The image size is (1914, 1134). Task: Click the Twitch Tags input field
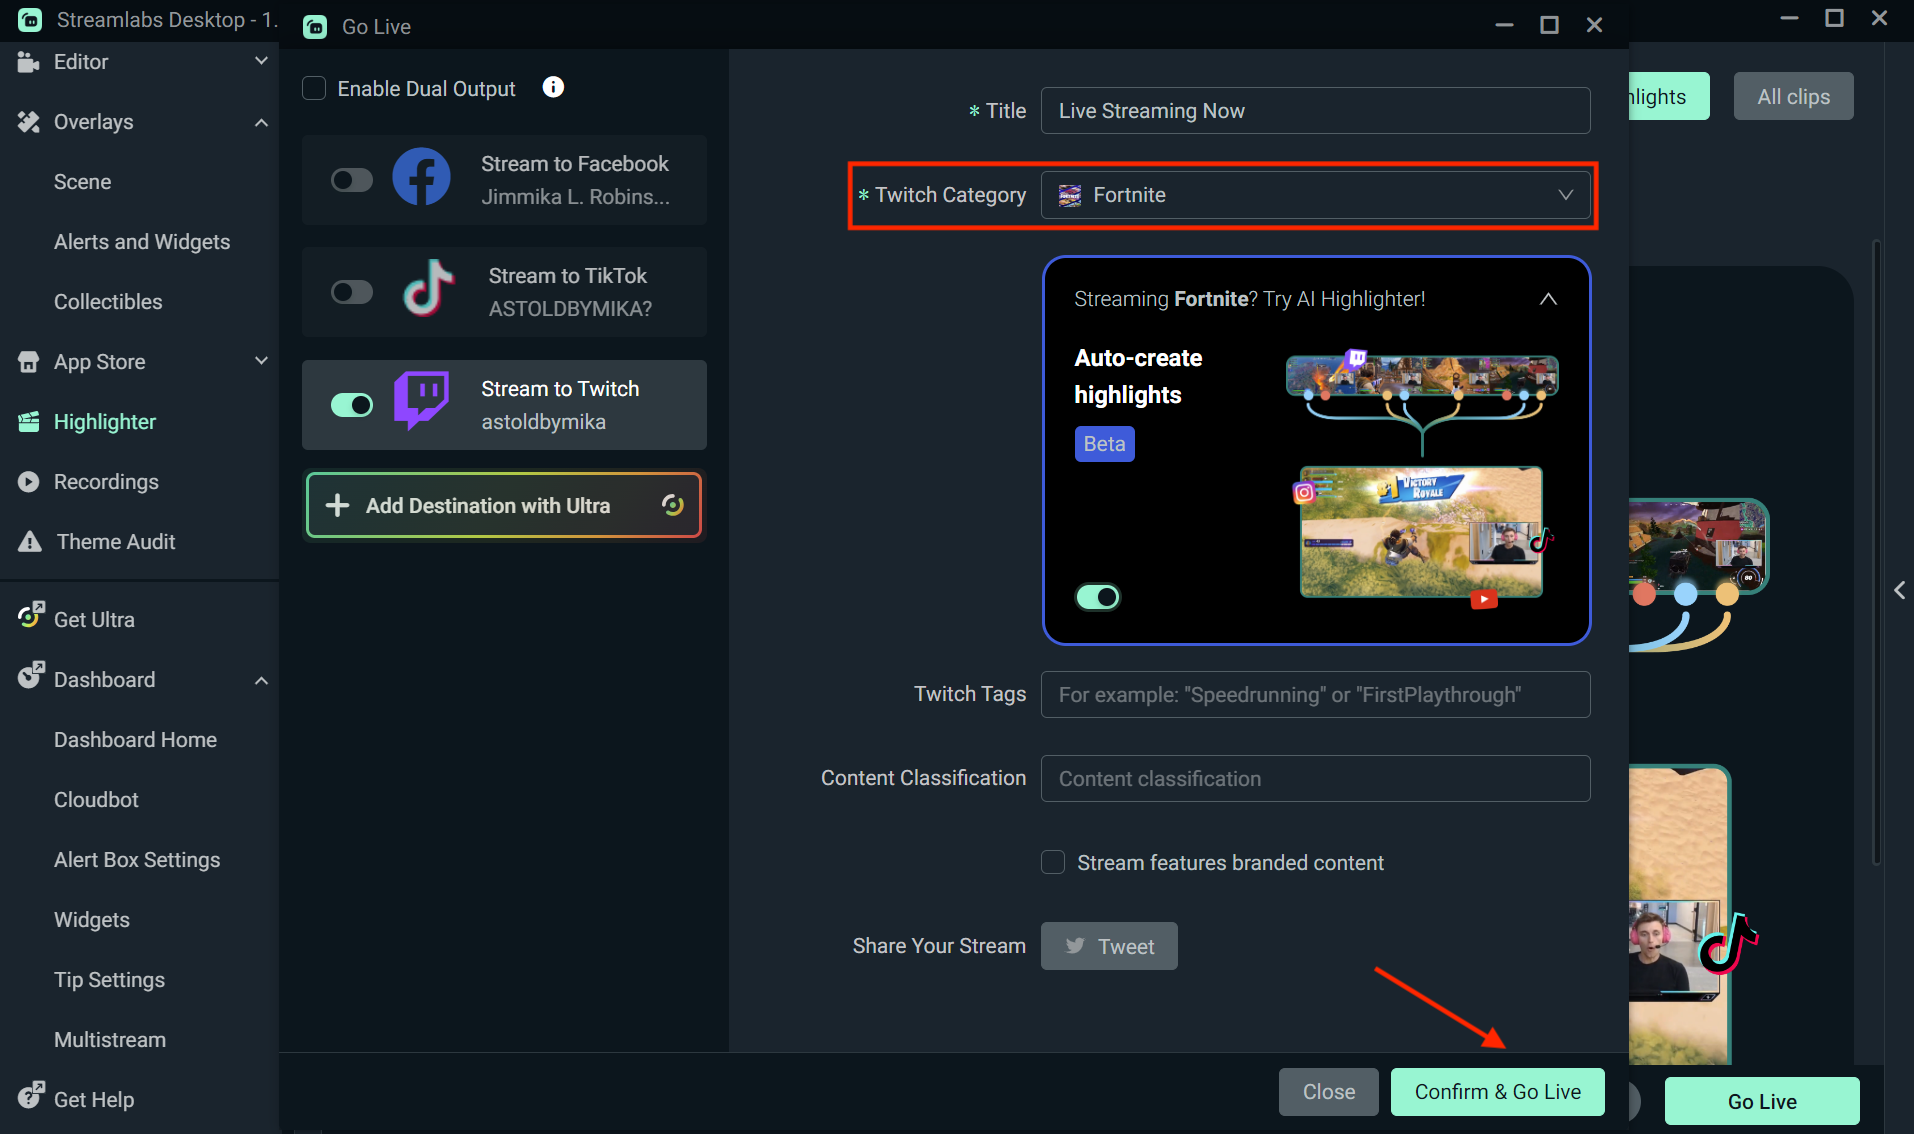click(1315, 694)
